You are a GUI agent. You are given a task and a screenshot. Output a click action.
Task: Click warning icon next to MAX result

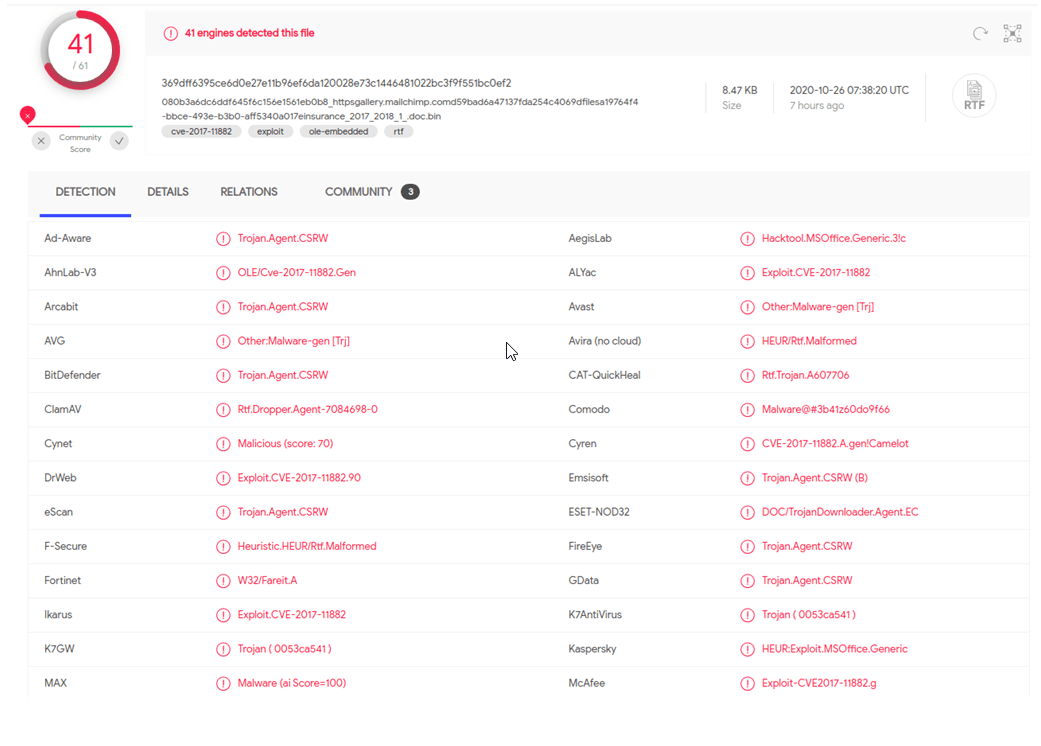tap(223, 684)
